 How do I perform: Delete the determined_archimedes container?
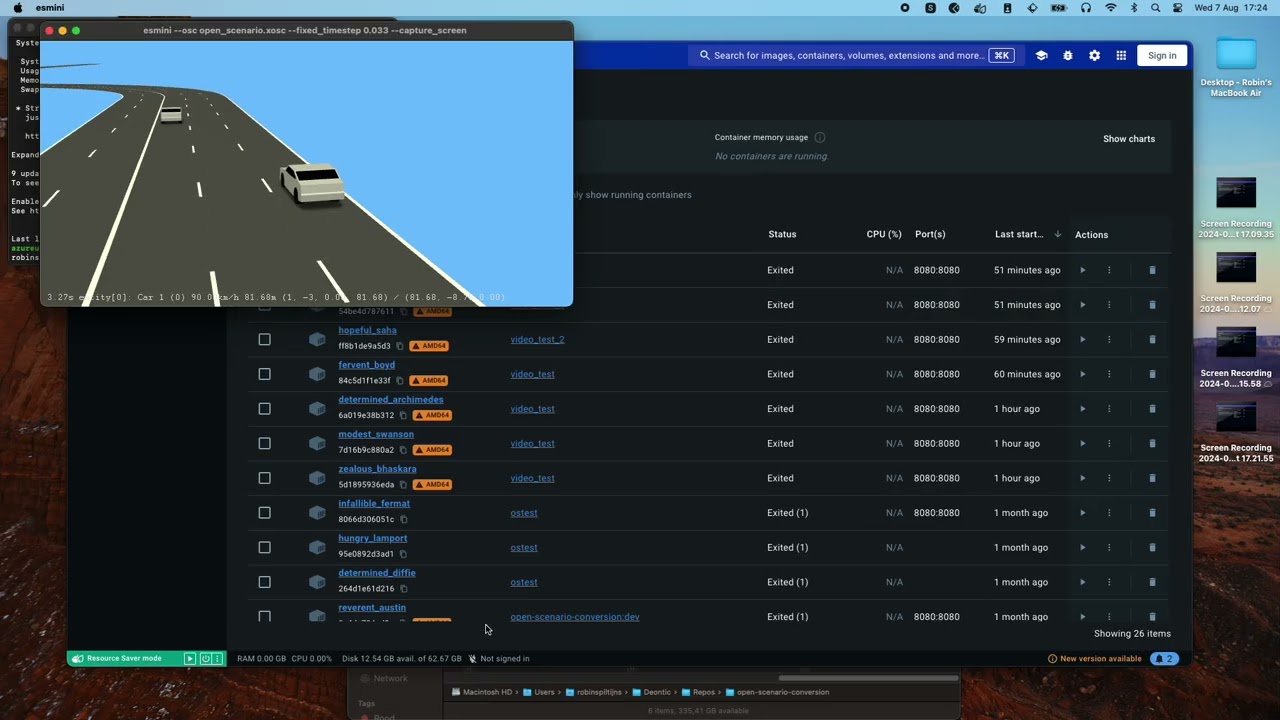coord(1152,409)
